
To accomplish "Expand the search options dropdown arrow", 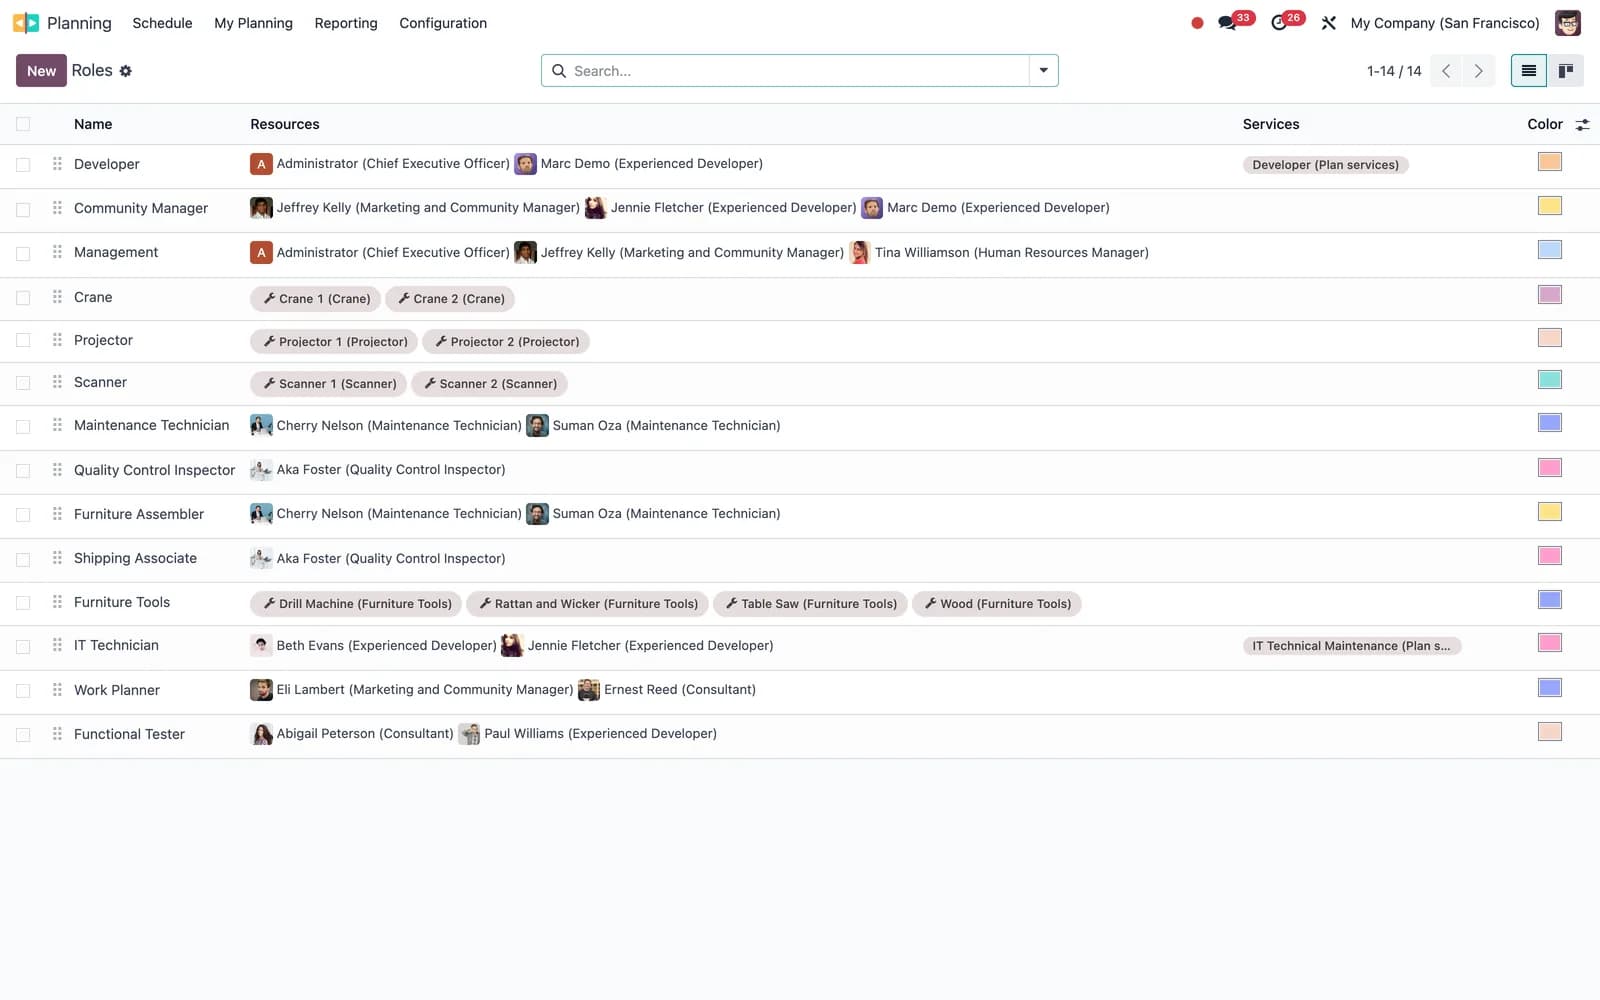I will pyautogui.click(x=1043, y=71).
